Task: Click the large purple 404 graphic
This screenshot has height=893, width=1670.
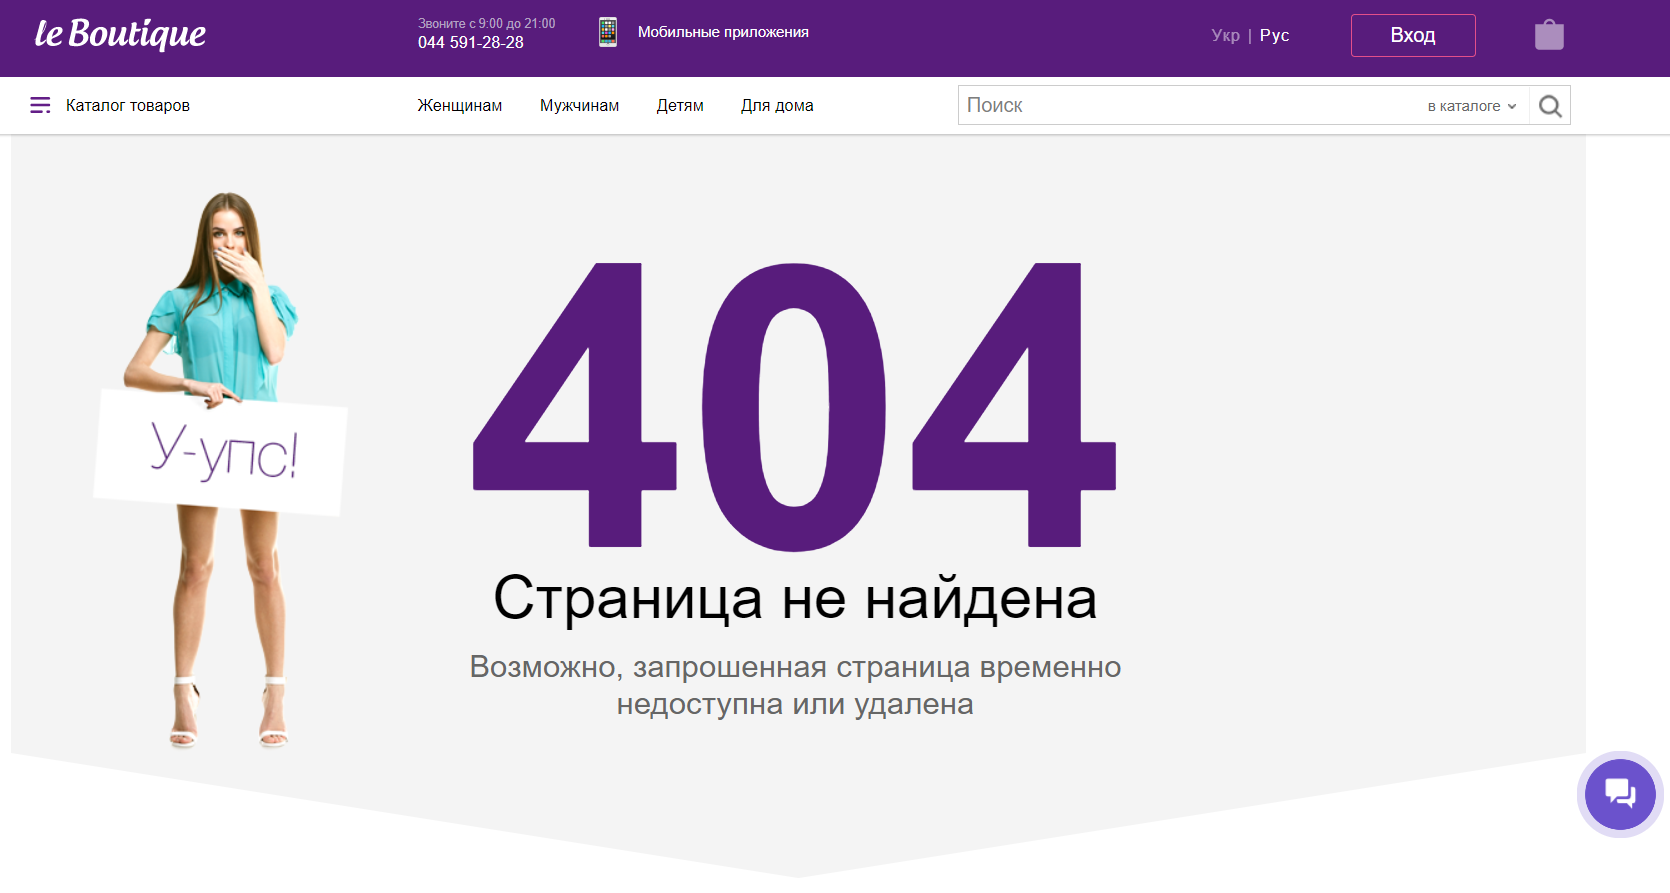Action: pyautogui.click(x=794, y=405)
